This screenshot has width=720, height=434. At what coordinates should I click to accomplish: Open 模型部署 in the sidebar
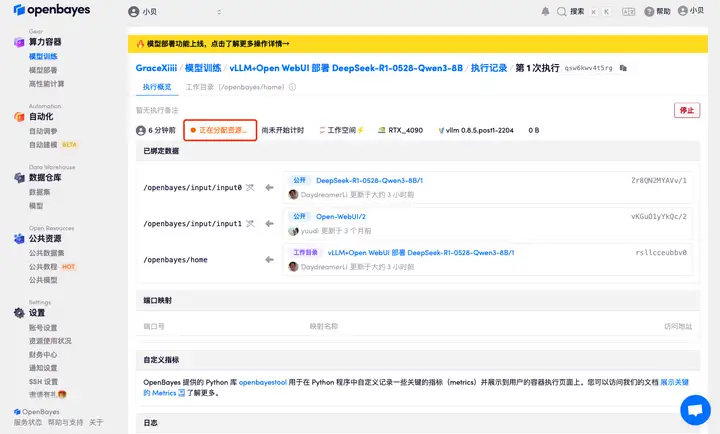(x=43, y=70)
